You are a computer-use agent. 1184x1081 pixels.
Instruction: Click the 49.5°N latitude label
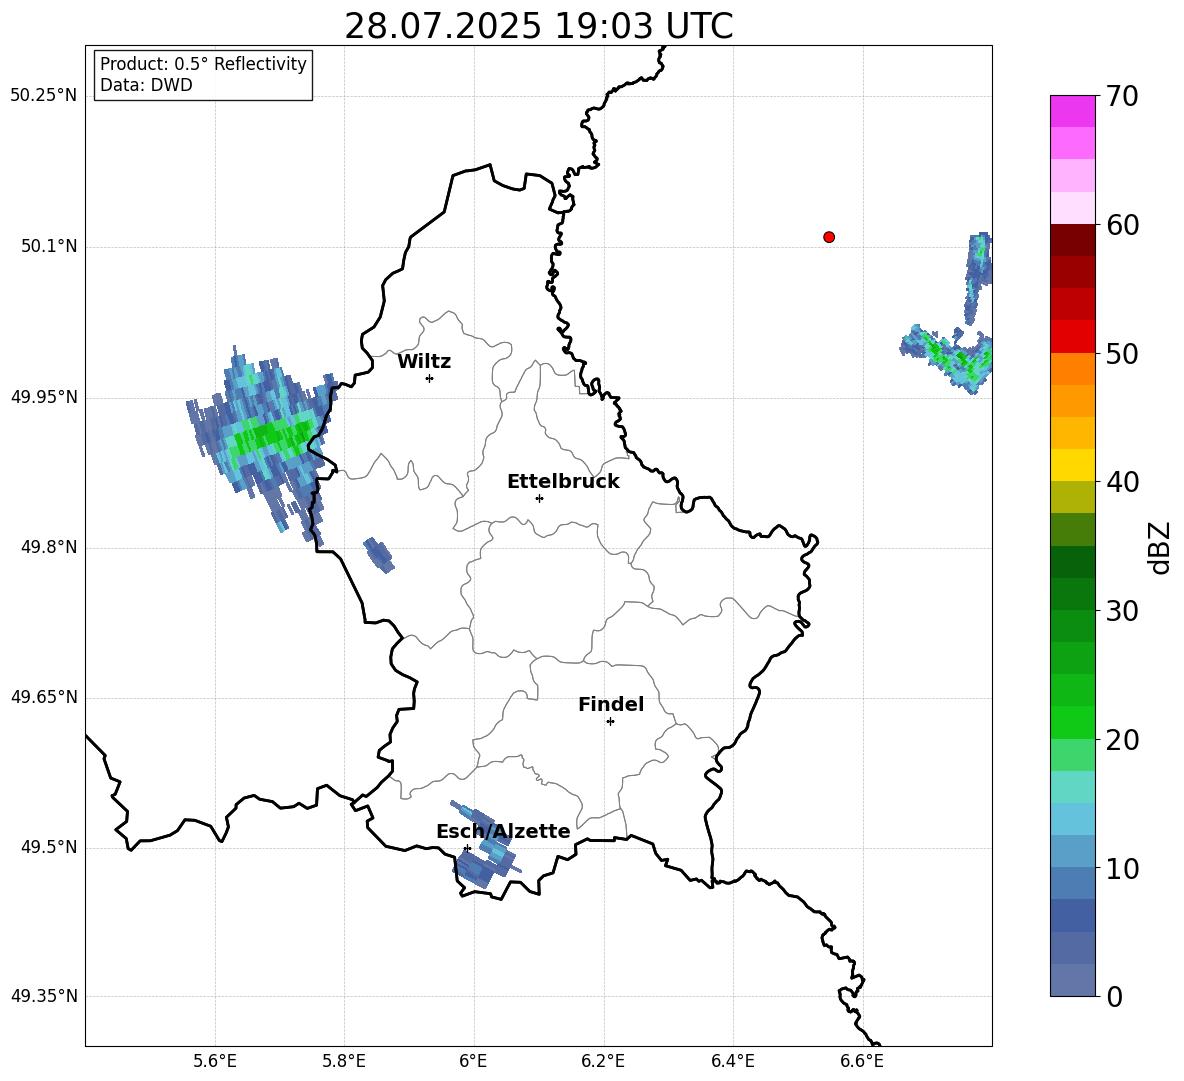coord(49,847)
